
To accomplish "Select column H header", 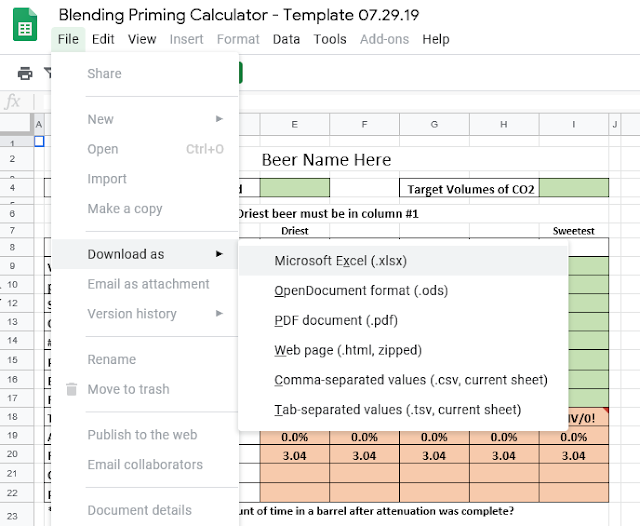I will click(x=504, y=124).
